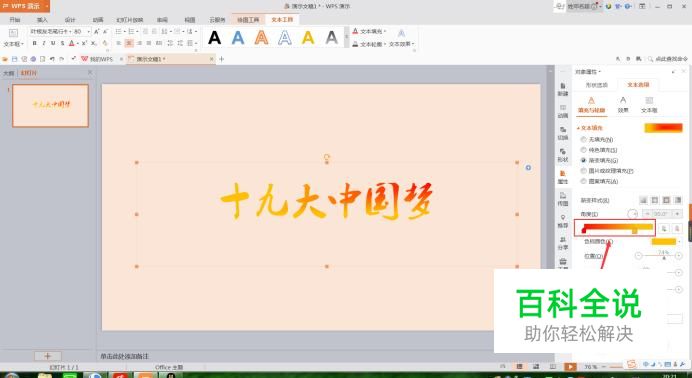Increase font size with A+ icon

96,32
